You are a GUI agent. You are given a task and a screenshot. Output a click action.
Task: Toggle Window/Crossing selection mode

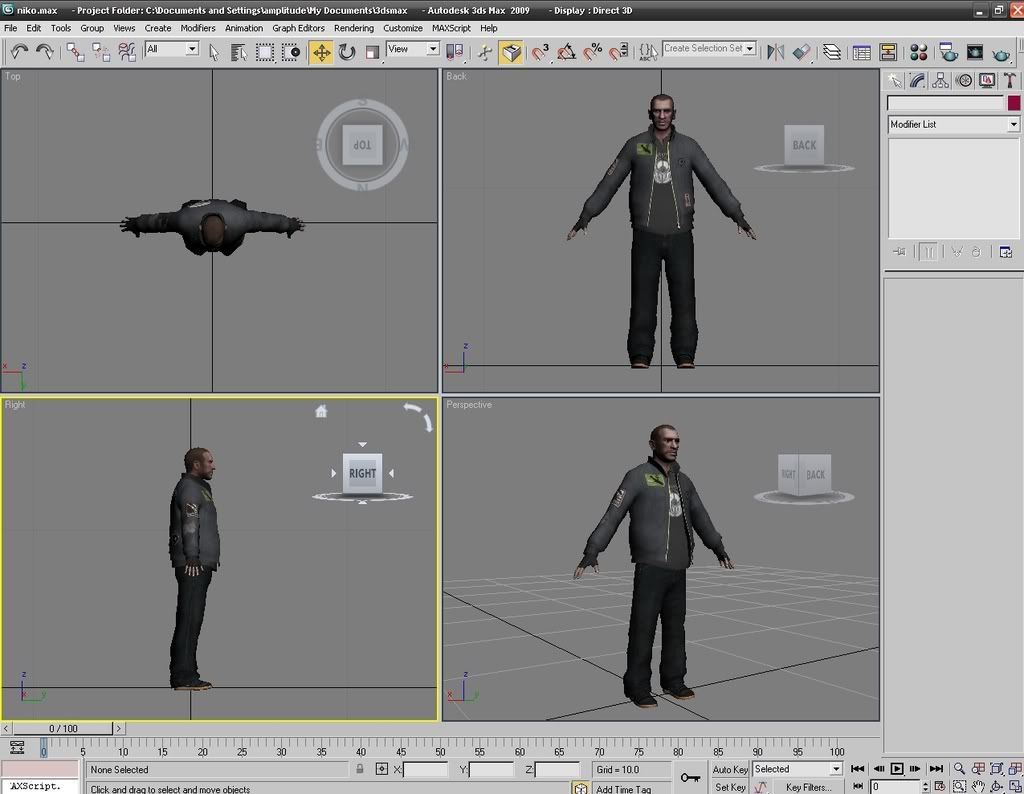[x=291, y=52]
